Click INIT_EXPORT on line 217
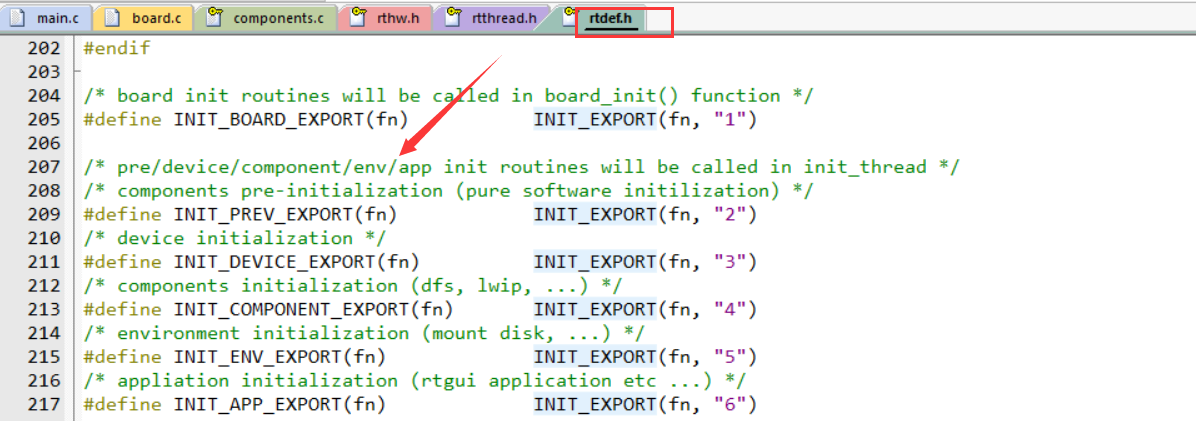Viewport: 1196px width, 421px height. (x=595, y=404)
